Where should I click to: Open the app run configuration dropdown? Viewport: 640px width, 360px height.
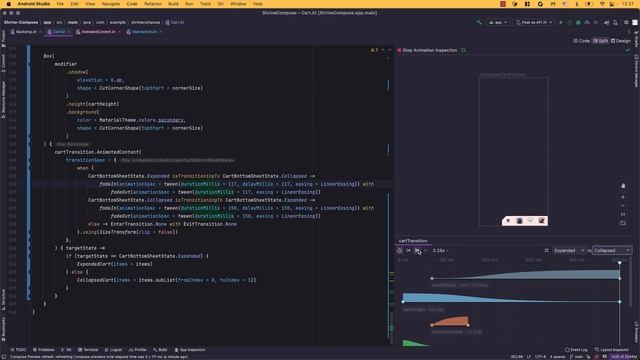pyautogui.click(x=498, y=22)
